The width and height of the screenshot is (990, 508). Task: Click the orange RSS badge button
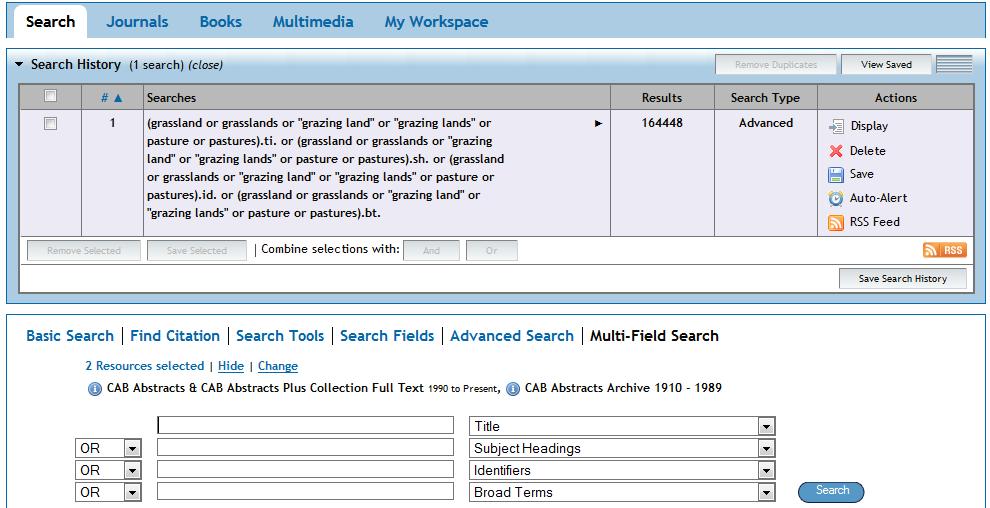point(945,250)
